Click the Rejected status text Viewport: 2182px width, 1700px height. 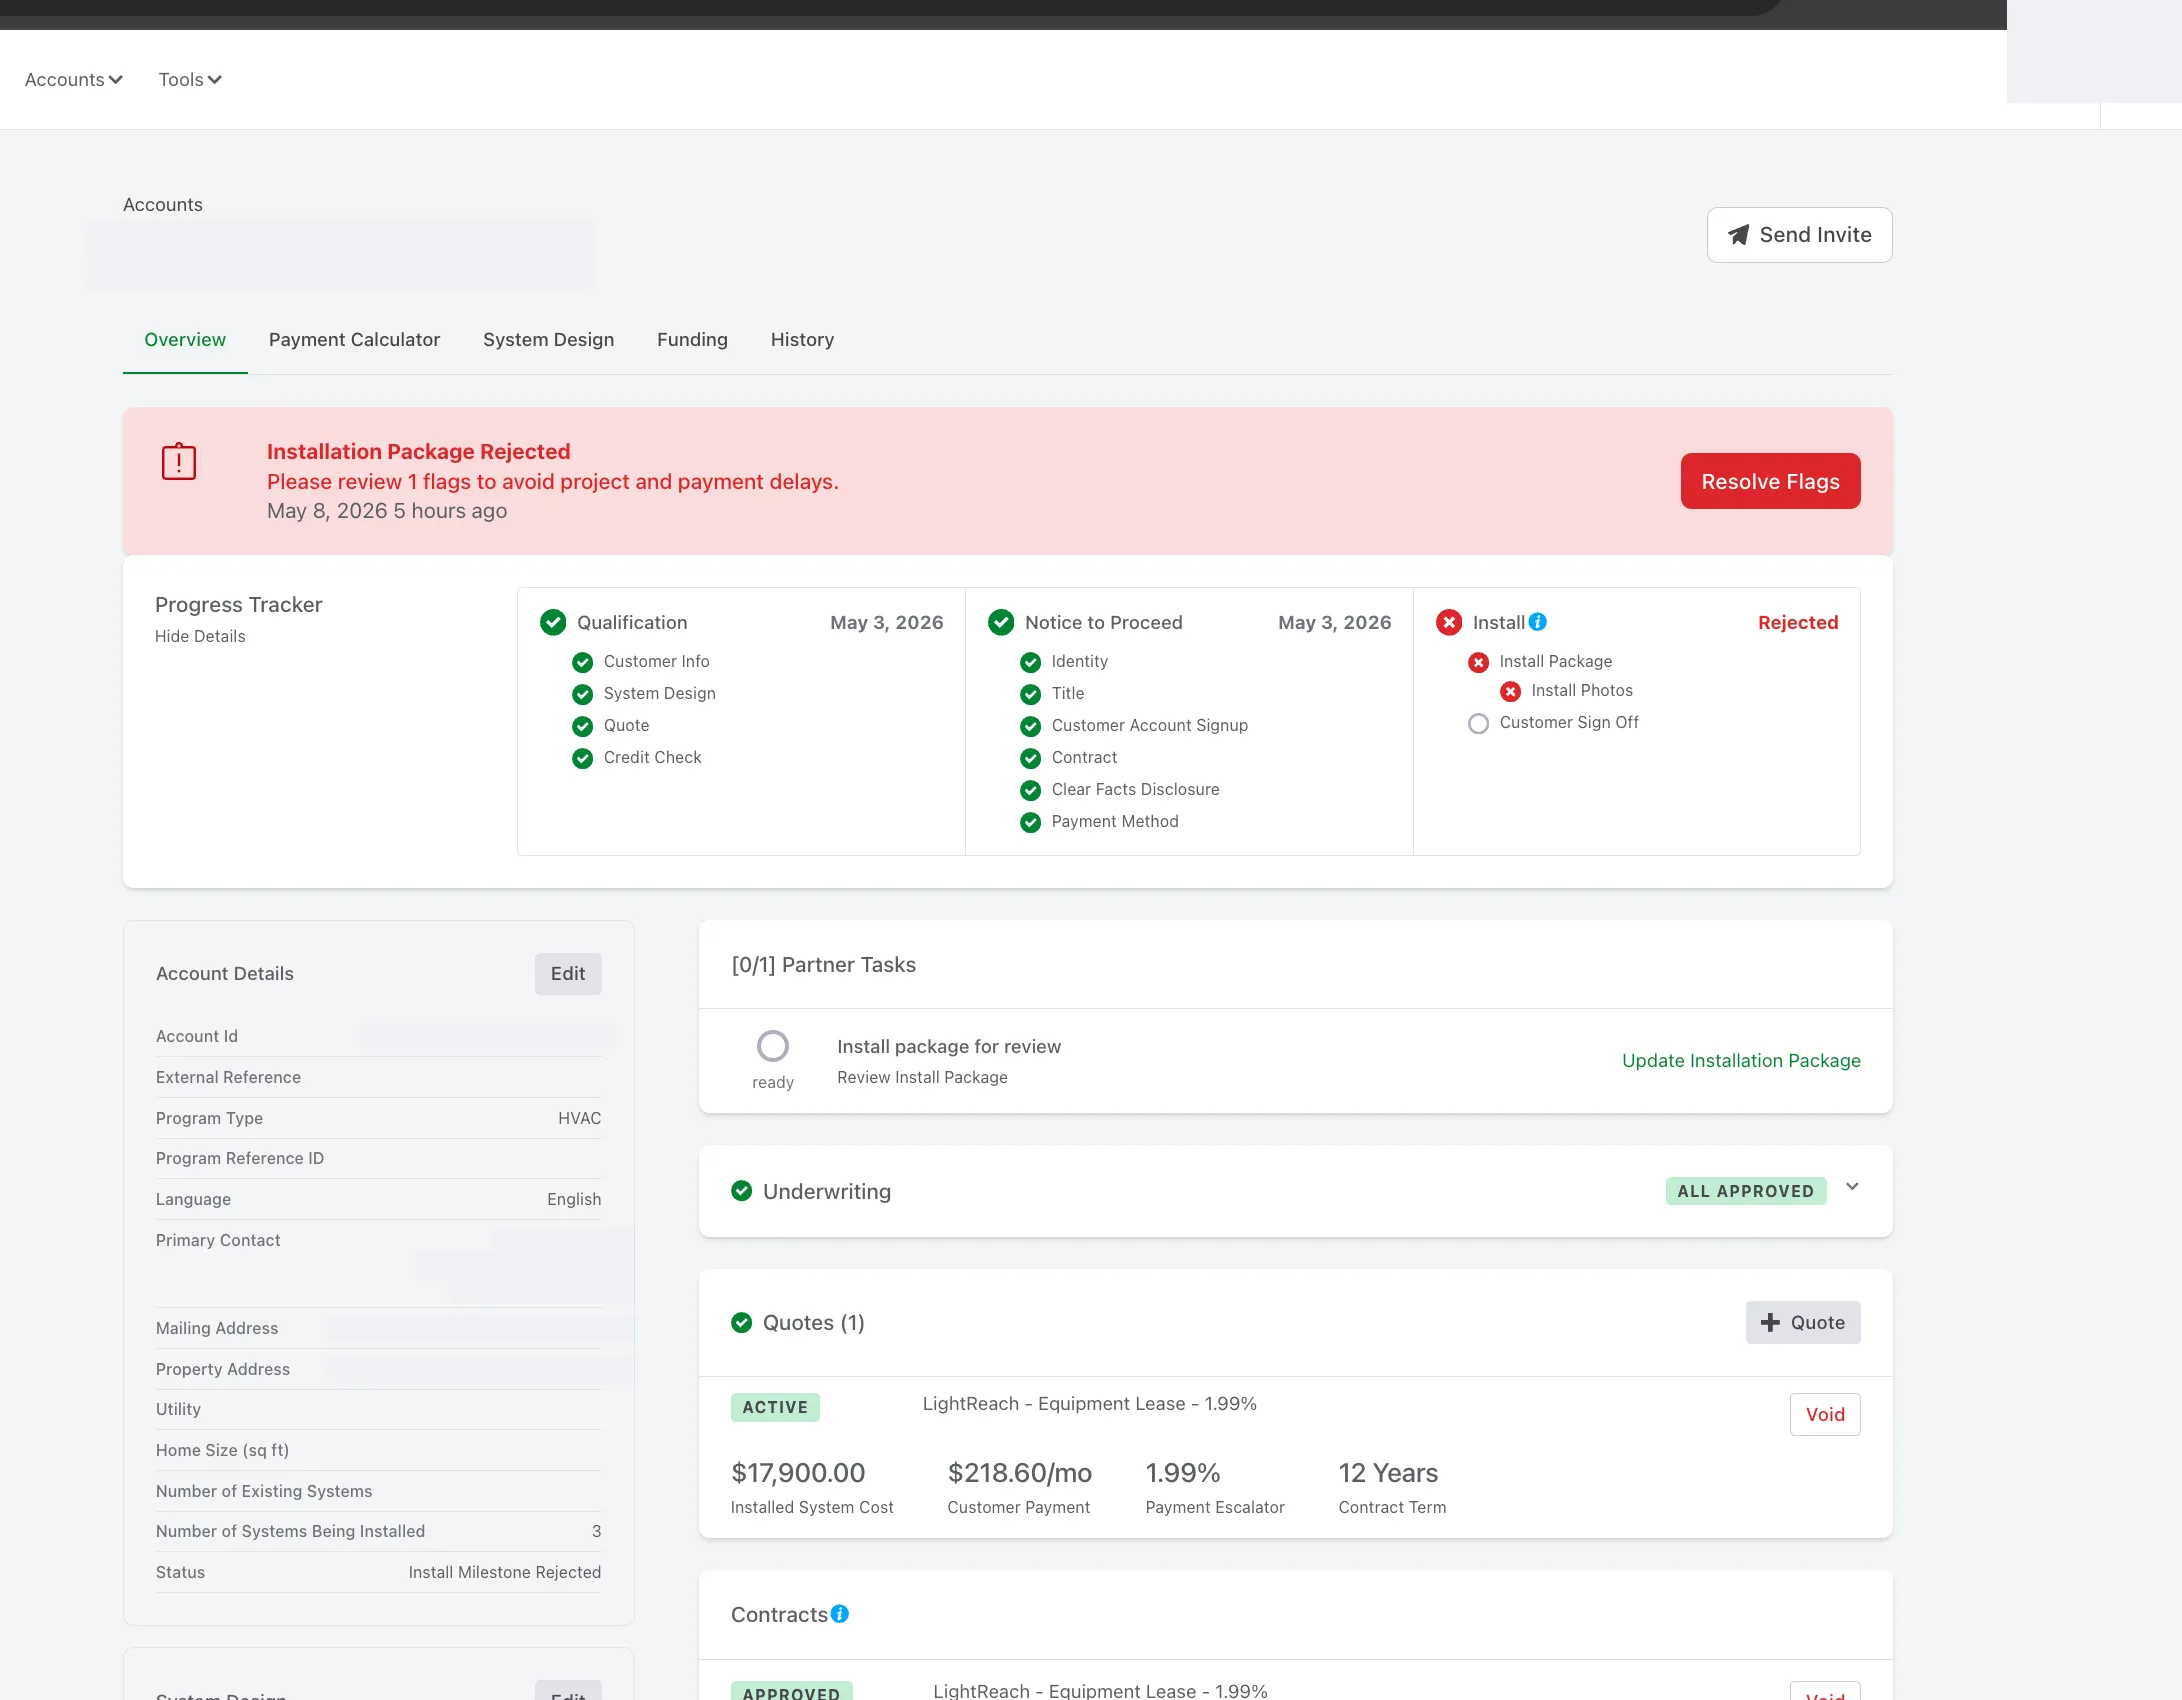(x=1798, y=622)
